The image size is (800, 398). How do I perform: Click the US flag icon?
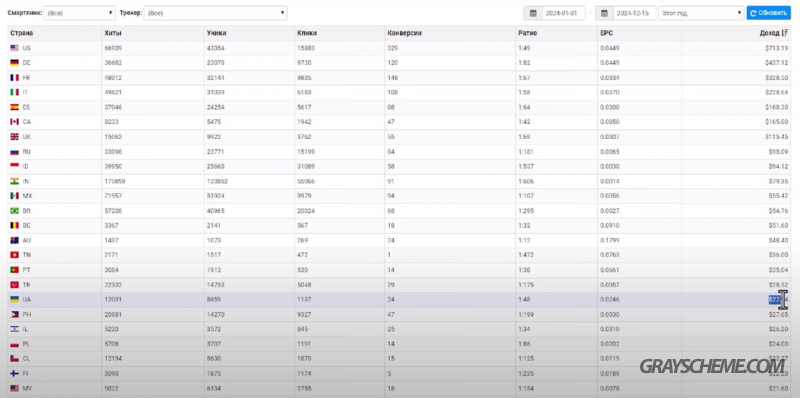pyautogui.click(x=14, y=48)
